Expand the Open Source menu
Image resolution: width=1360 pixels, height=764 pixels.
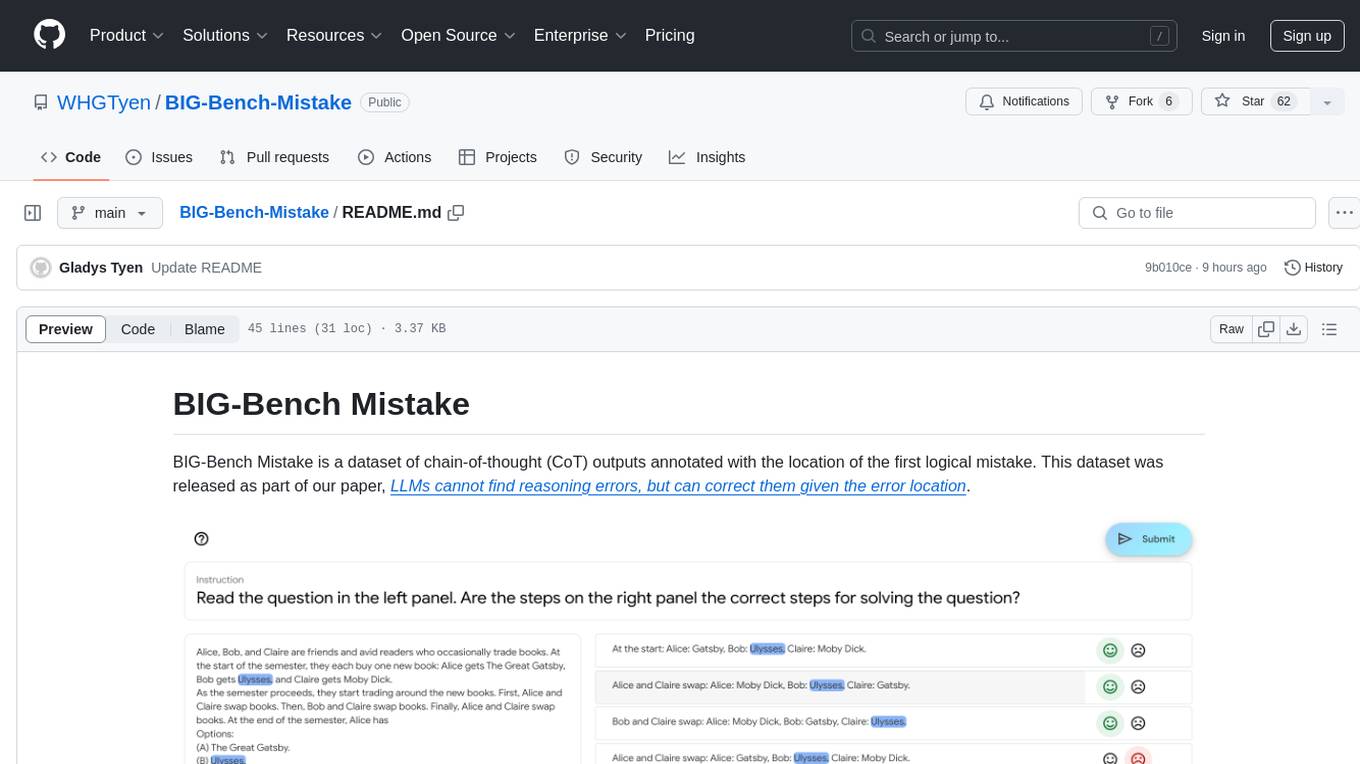[458, 35]
